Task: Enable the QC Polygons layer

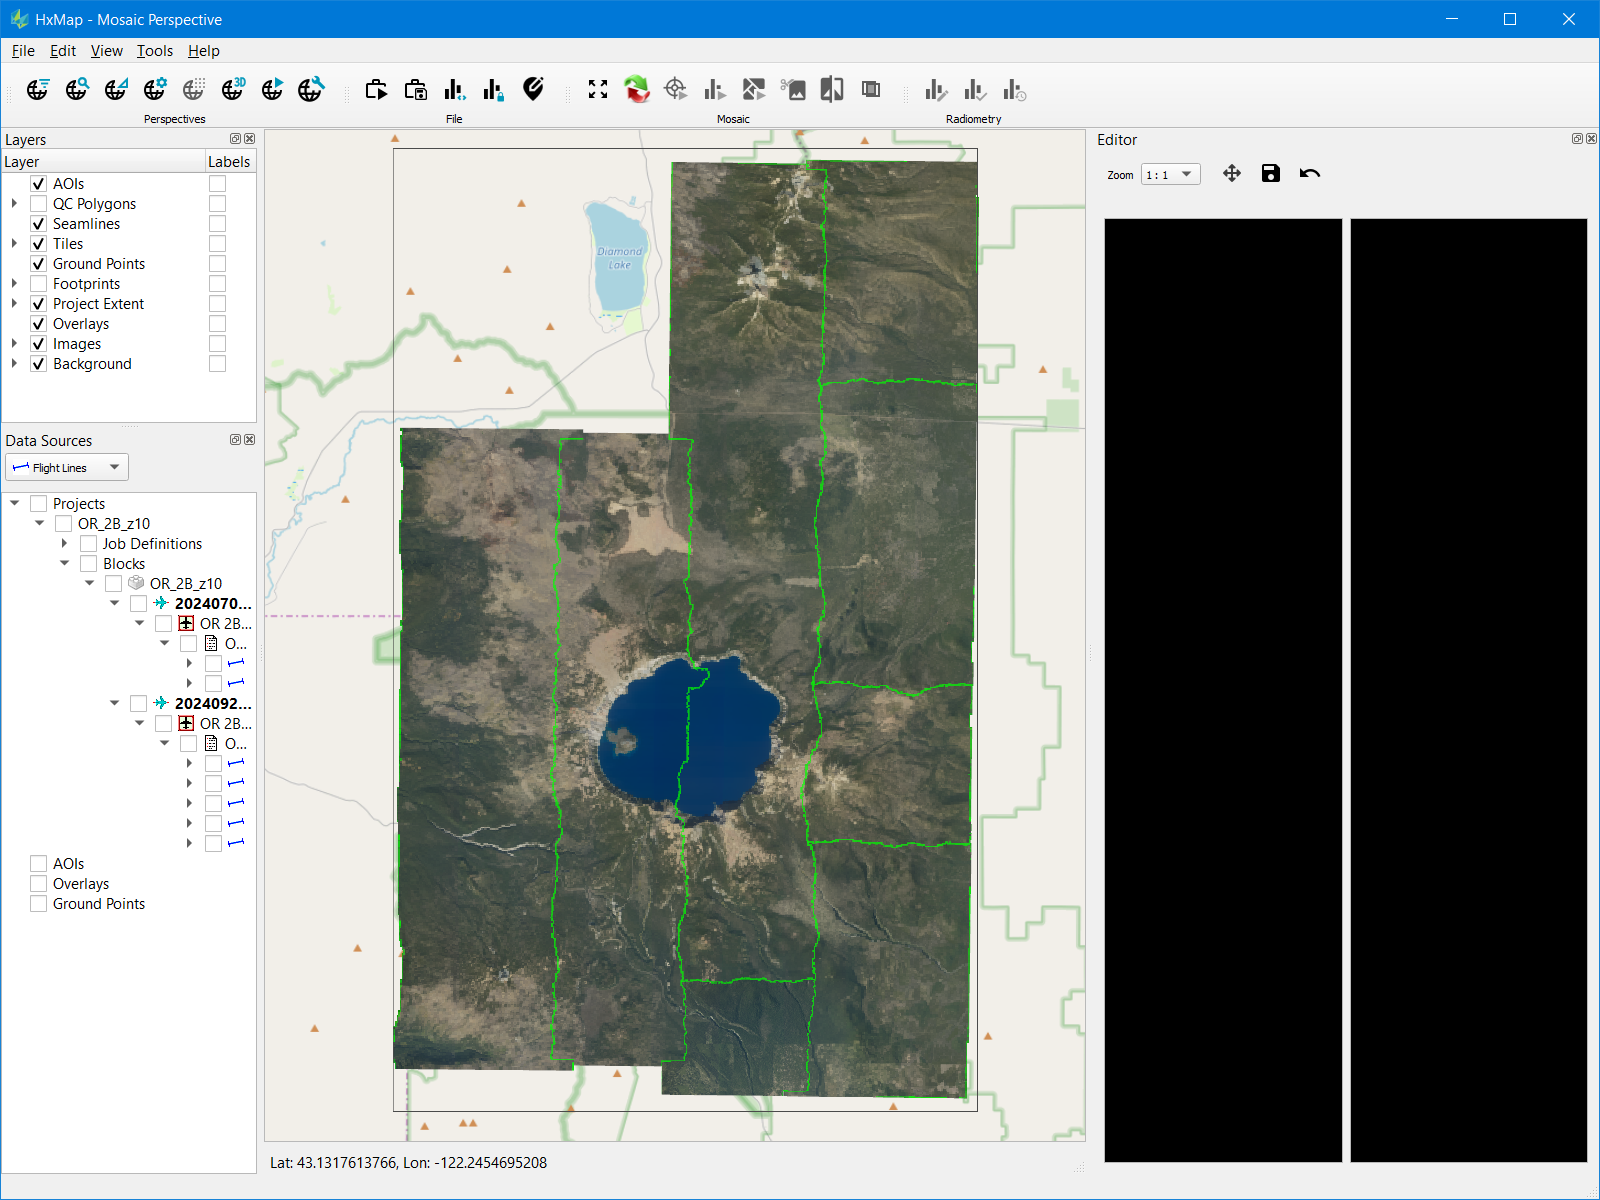Action: click(x=39, y=204)
